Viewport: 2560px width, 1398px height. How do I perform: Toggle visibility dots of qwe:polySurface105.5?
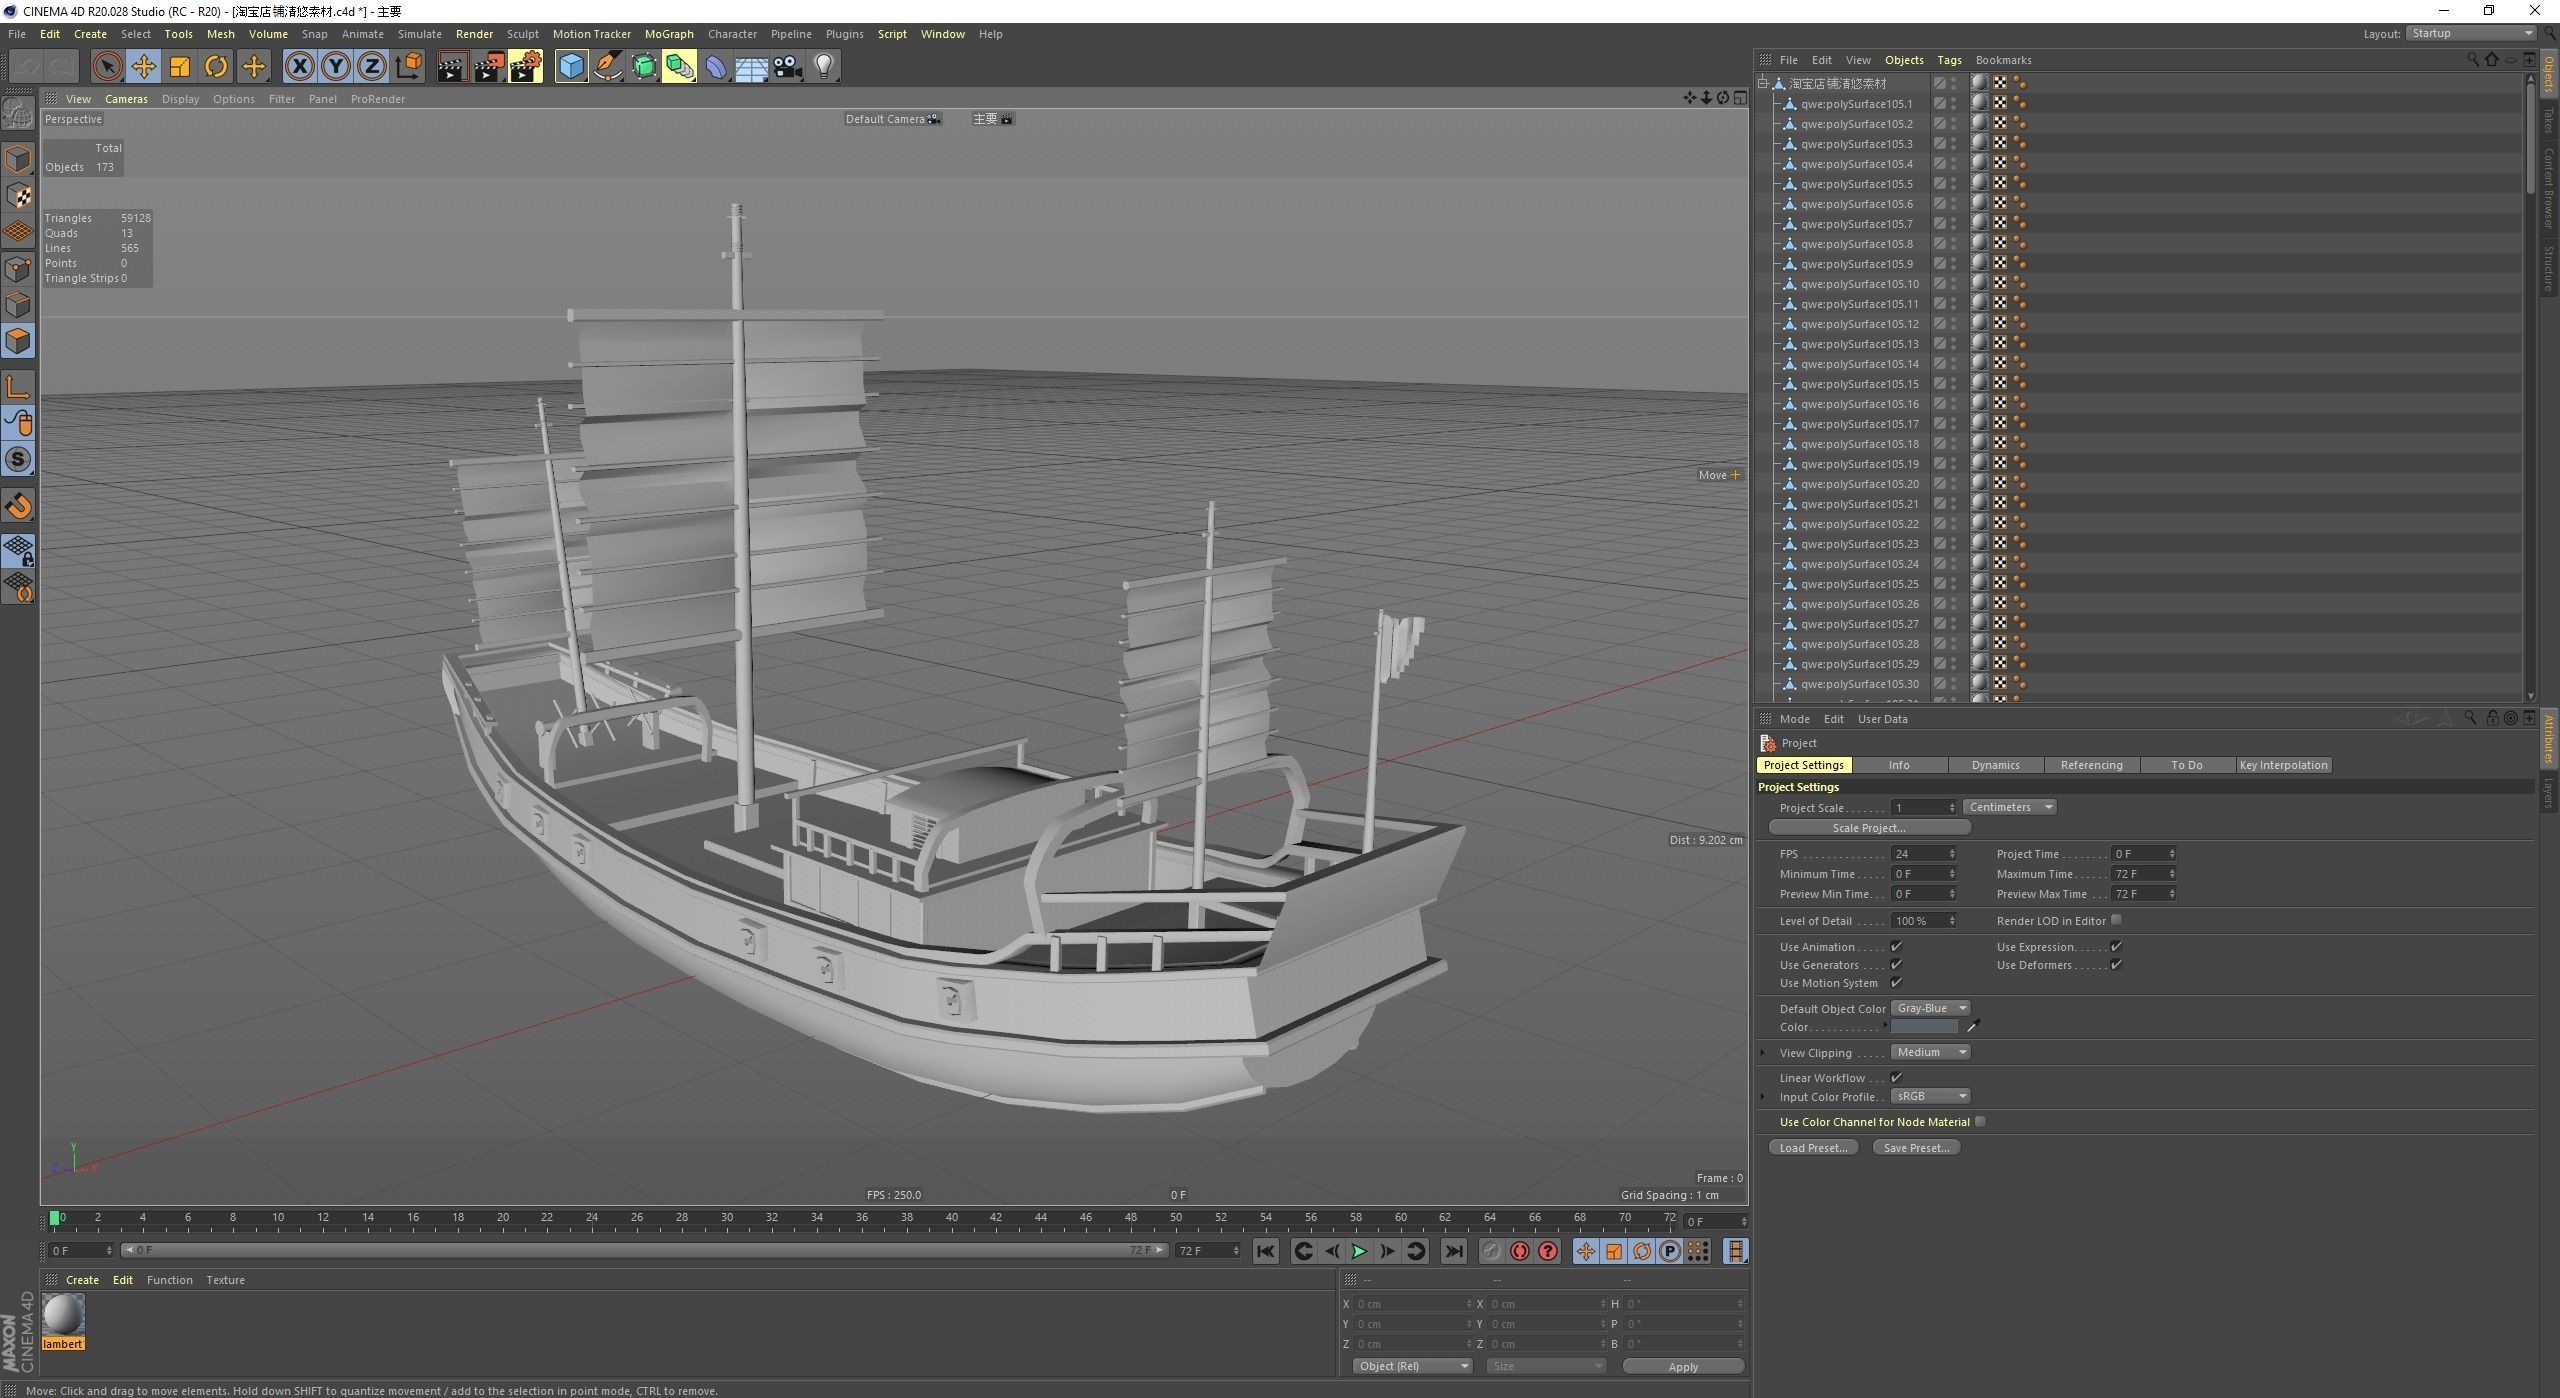coord(1954,184)
